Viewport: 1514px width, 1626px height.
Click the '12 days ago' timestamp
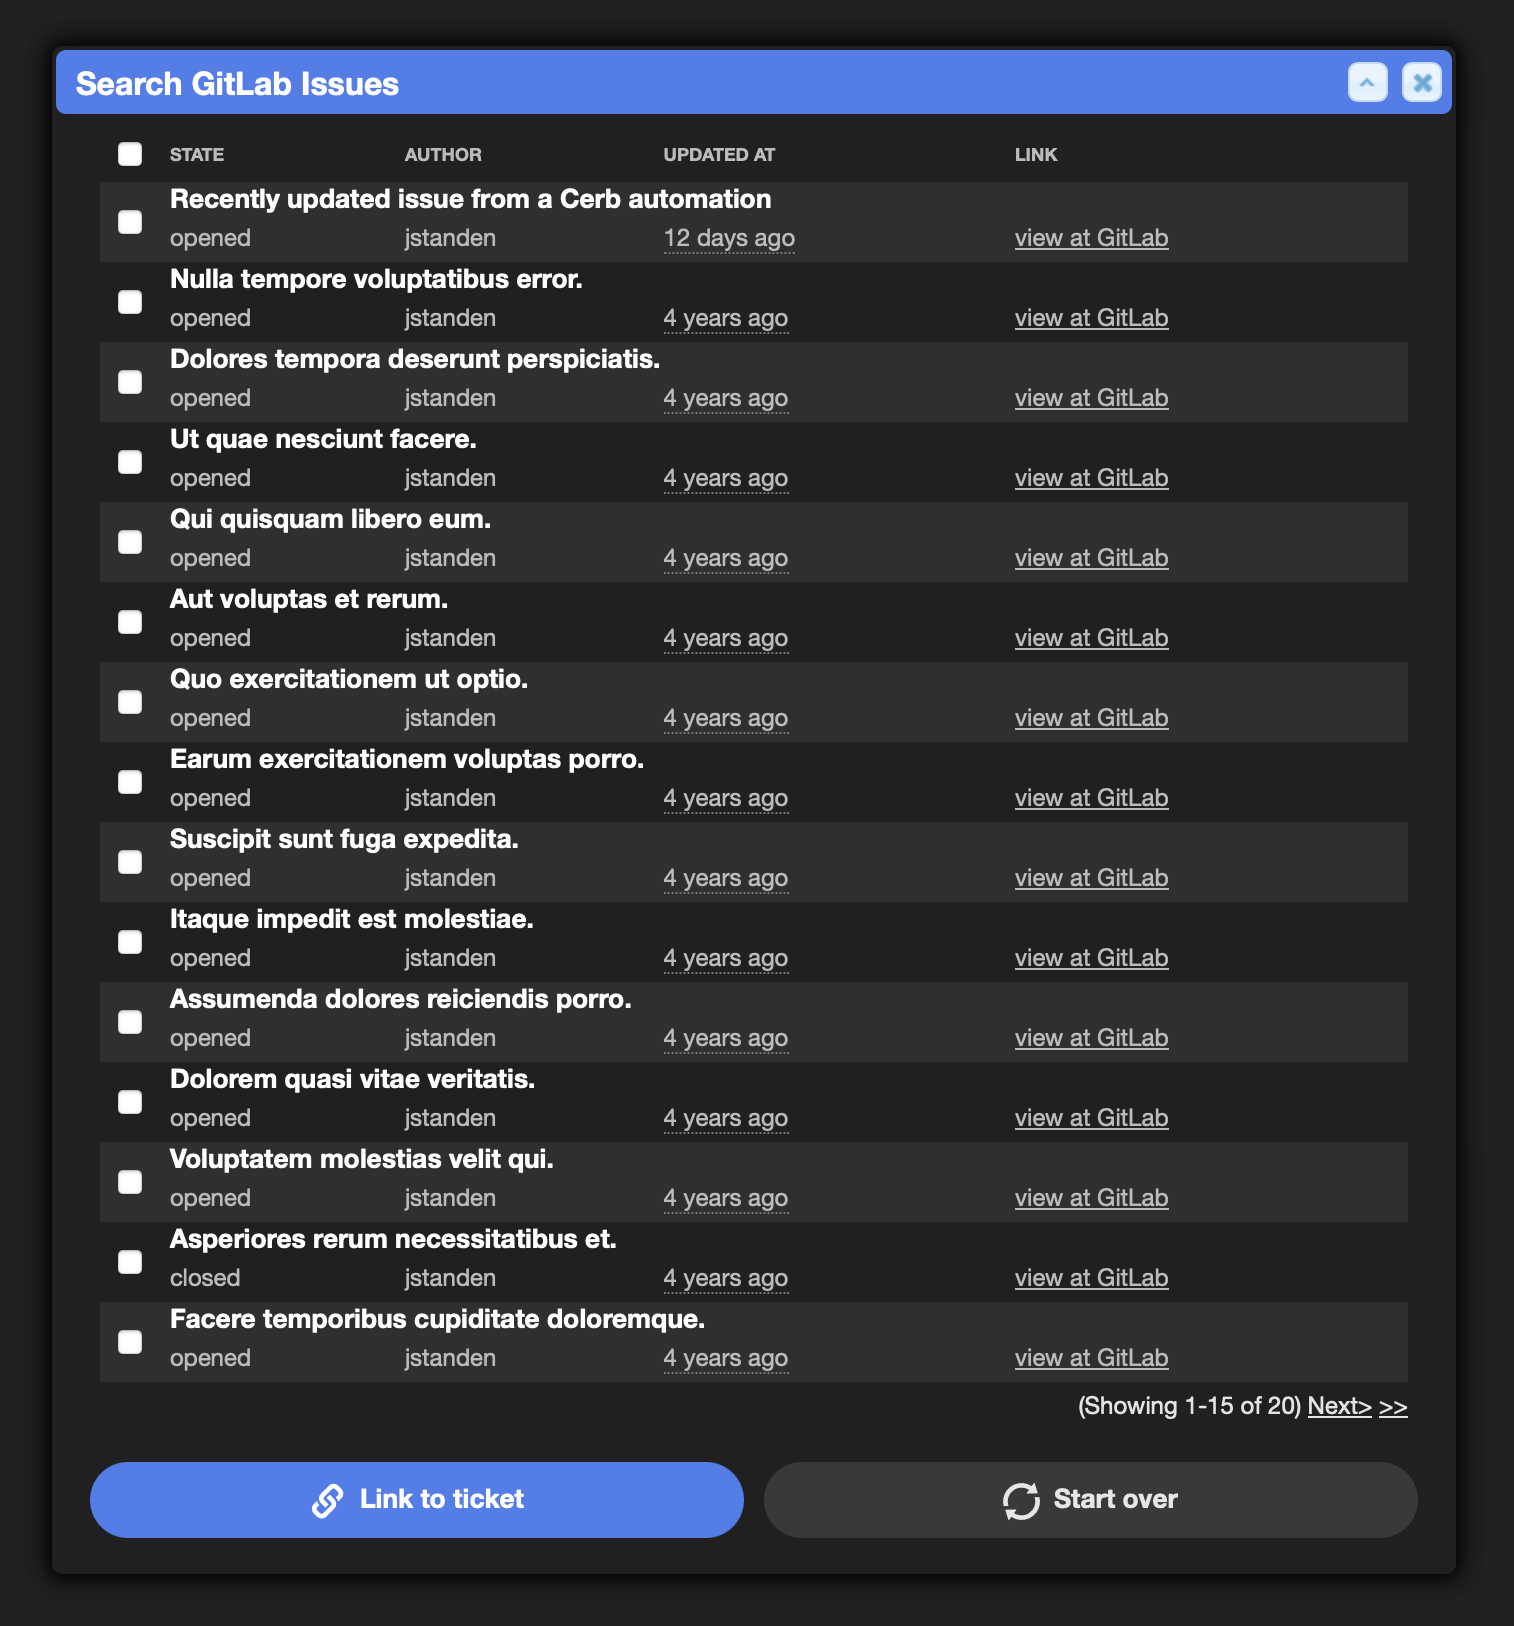tap(729, 238)
